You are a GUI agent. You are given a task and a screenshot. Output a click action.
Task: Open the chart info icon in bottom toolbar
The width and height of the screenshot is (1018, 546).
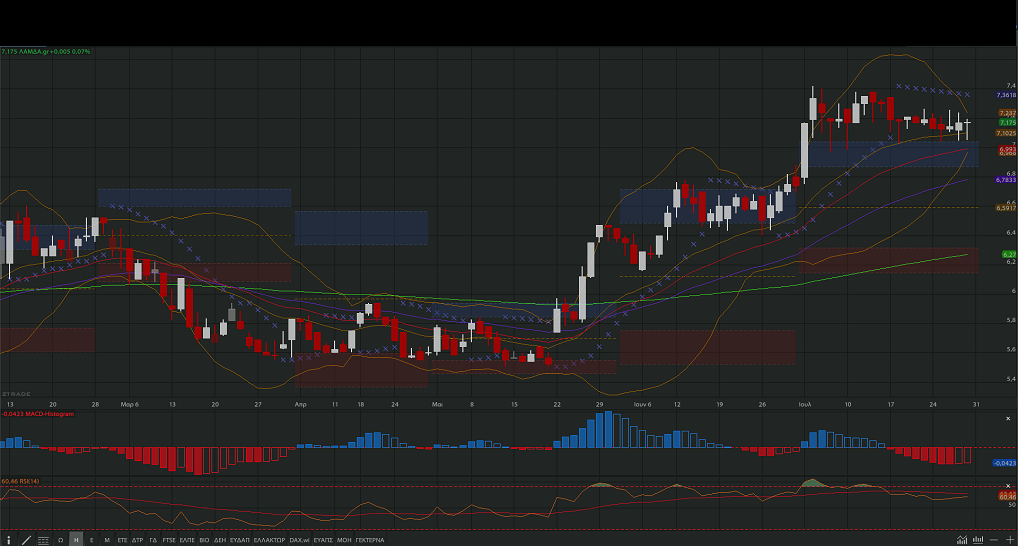point(8,540)
